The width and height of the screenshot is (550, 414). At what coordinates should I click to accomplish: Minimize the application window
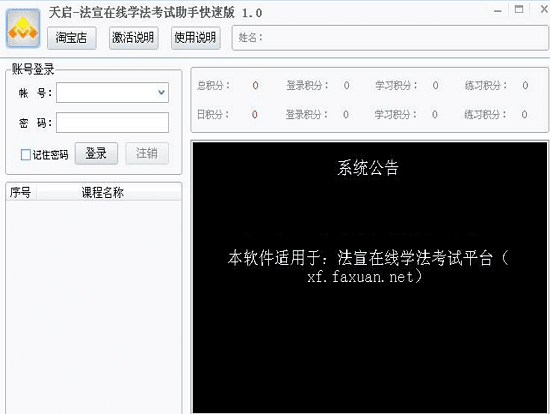click(x=497, y=10)
